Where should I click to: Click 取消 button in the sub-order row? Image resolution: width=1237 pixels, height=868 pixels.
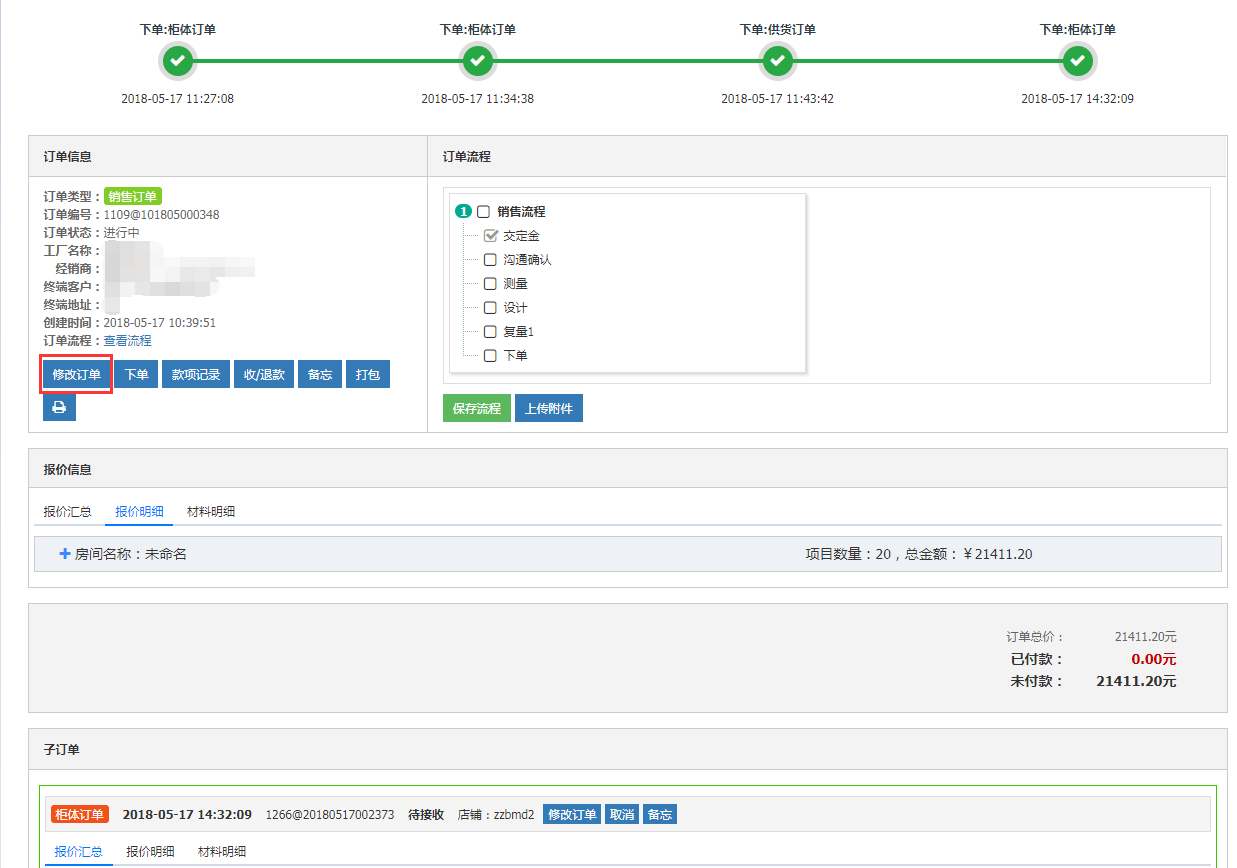[x=622, y=814]
